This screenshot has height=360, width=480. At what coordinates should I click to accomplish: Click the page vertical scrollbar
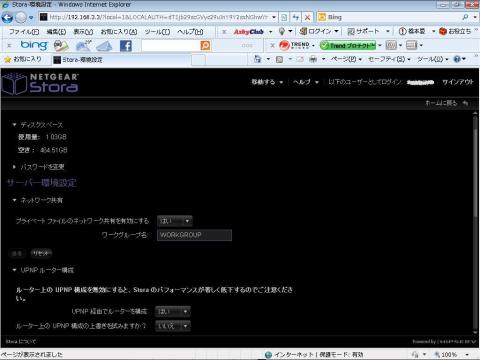[475, 223]
